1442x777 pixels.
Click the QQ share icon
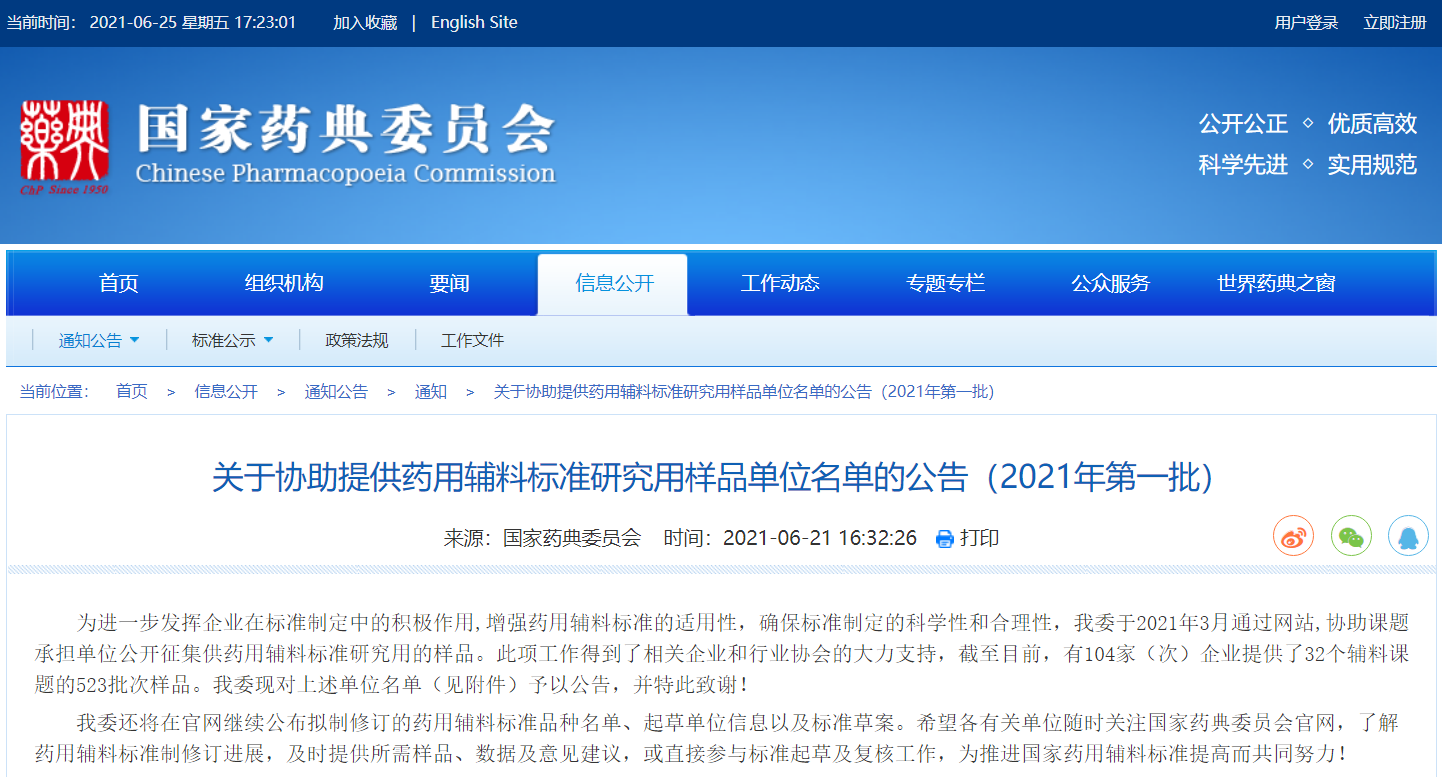(x=1408, y=537)
